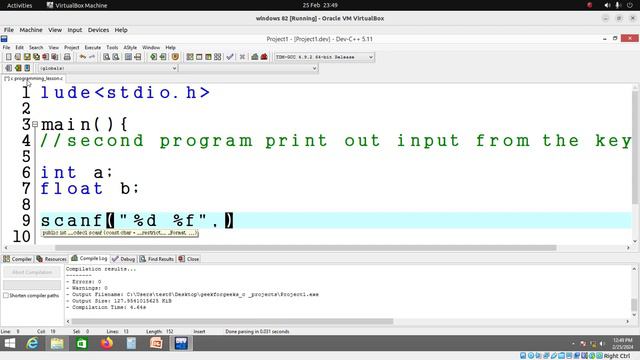
Task: Click the shield-shaped bookmark icon
Action: click(x=175, y=57)
